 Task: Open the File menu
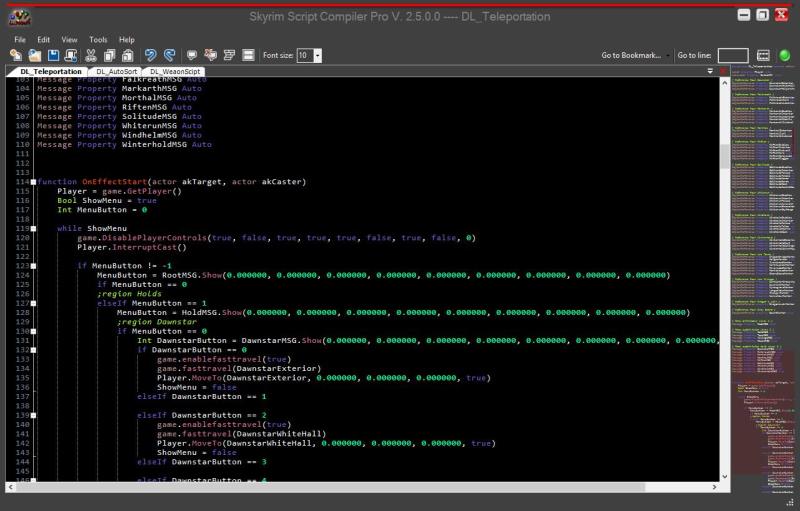(x=20, y=39)
